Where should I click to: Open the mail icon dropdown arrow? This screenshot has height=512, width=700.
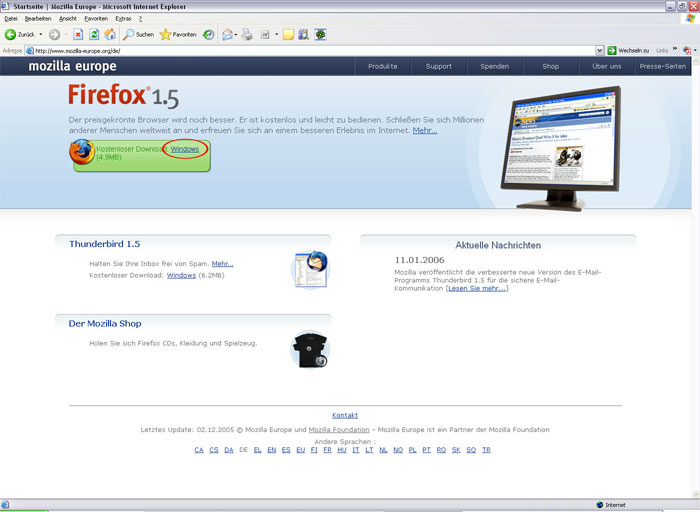tap(236, 34)
